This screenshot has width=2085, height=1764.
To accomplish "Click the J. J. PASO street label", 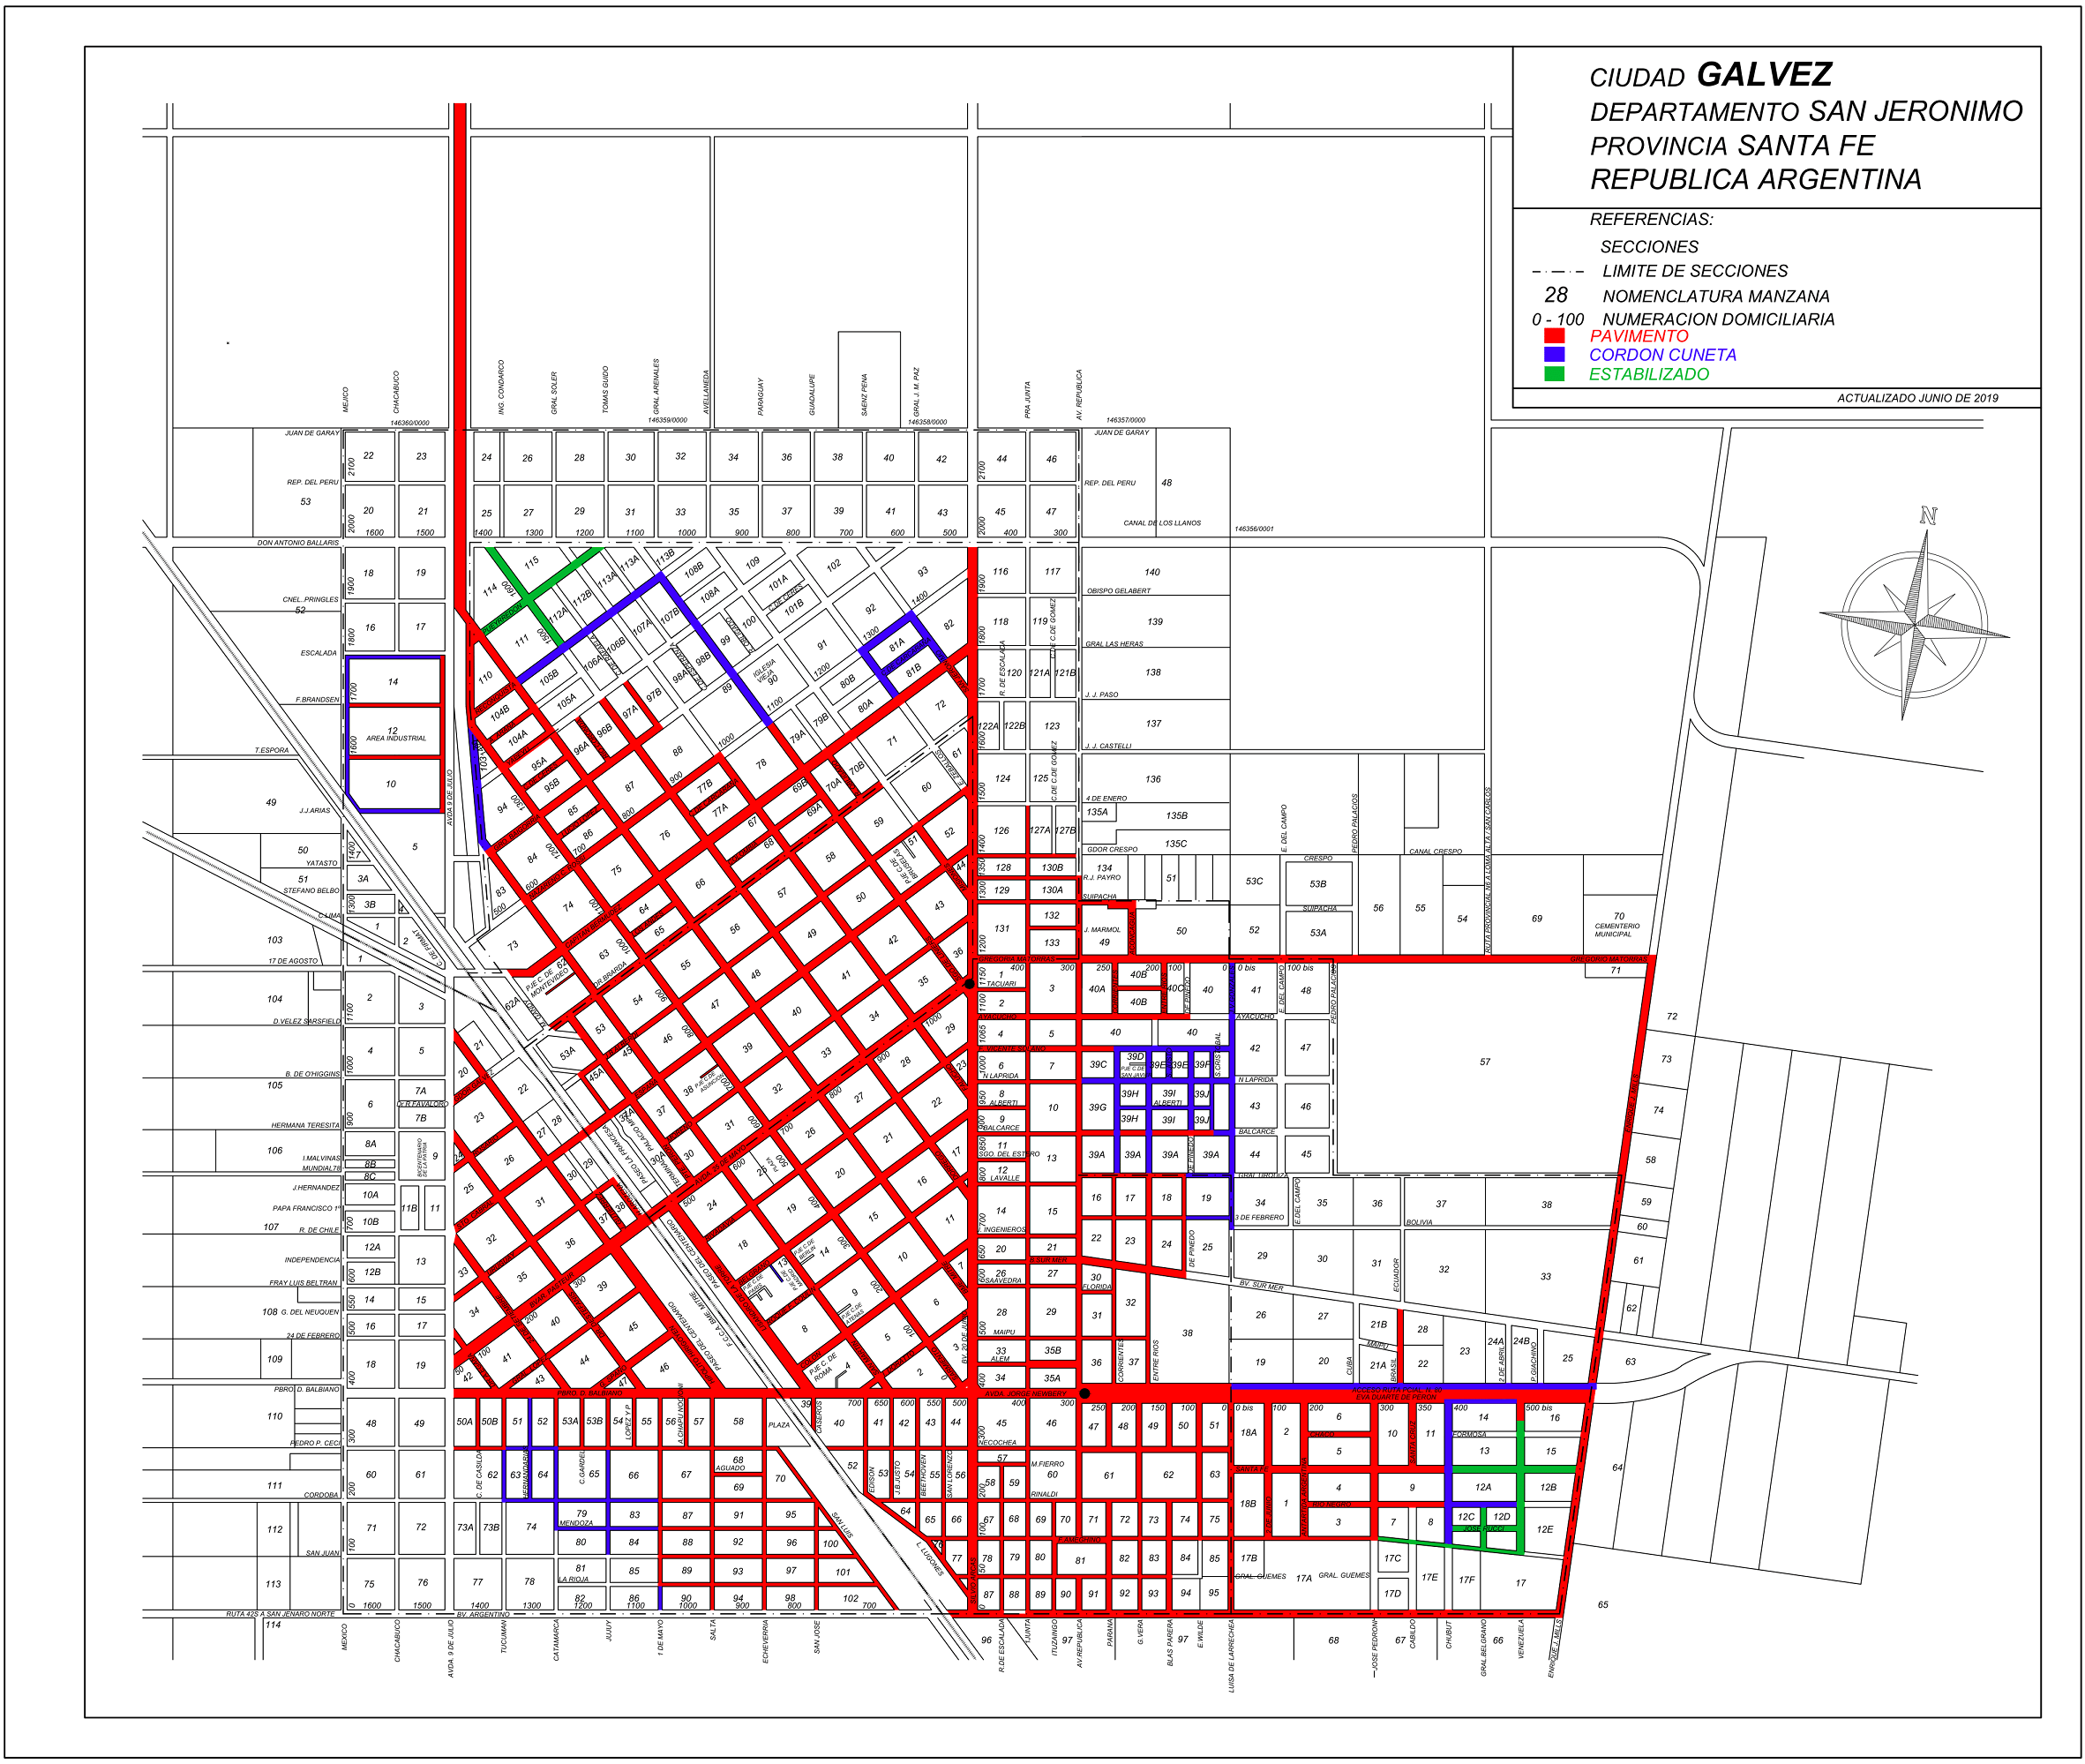I will (1101, 694).
